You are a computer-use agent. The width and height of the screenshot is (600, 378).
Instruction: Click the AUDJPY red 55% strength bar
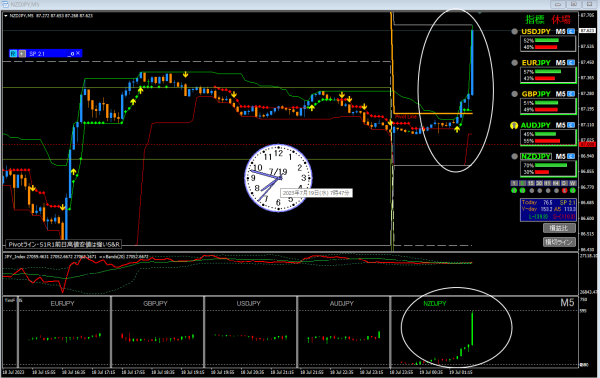click(x=547, y=141)
